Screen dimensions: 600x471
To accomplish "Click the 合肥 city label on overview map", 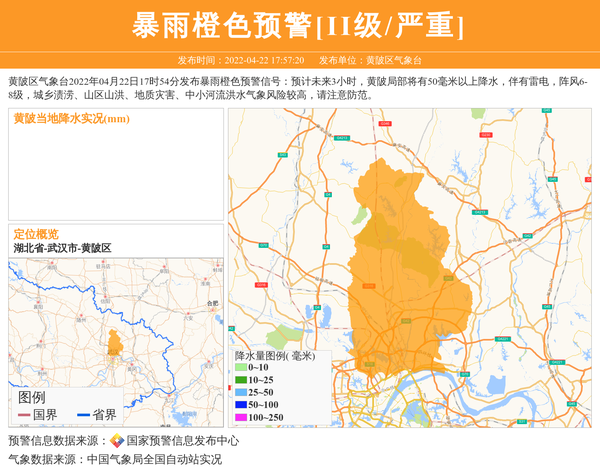I will coord(210,301).
